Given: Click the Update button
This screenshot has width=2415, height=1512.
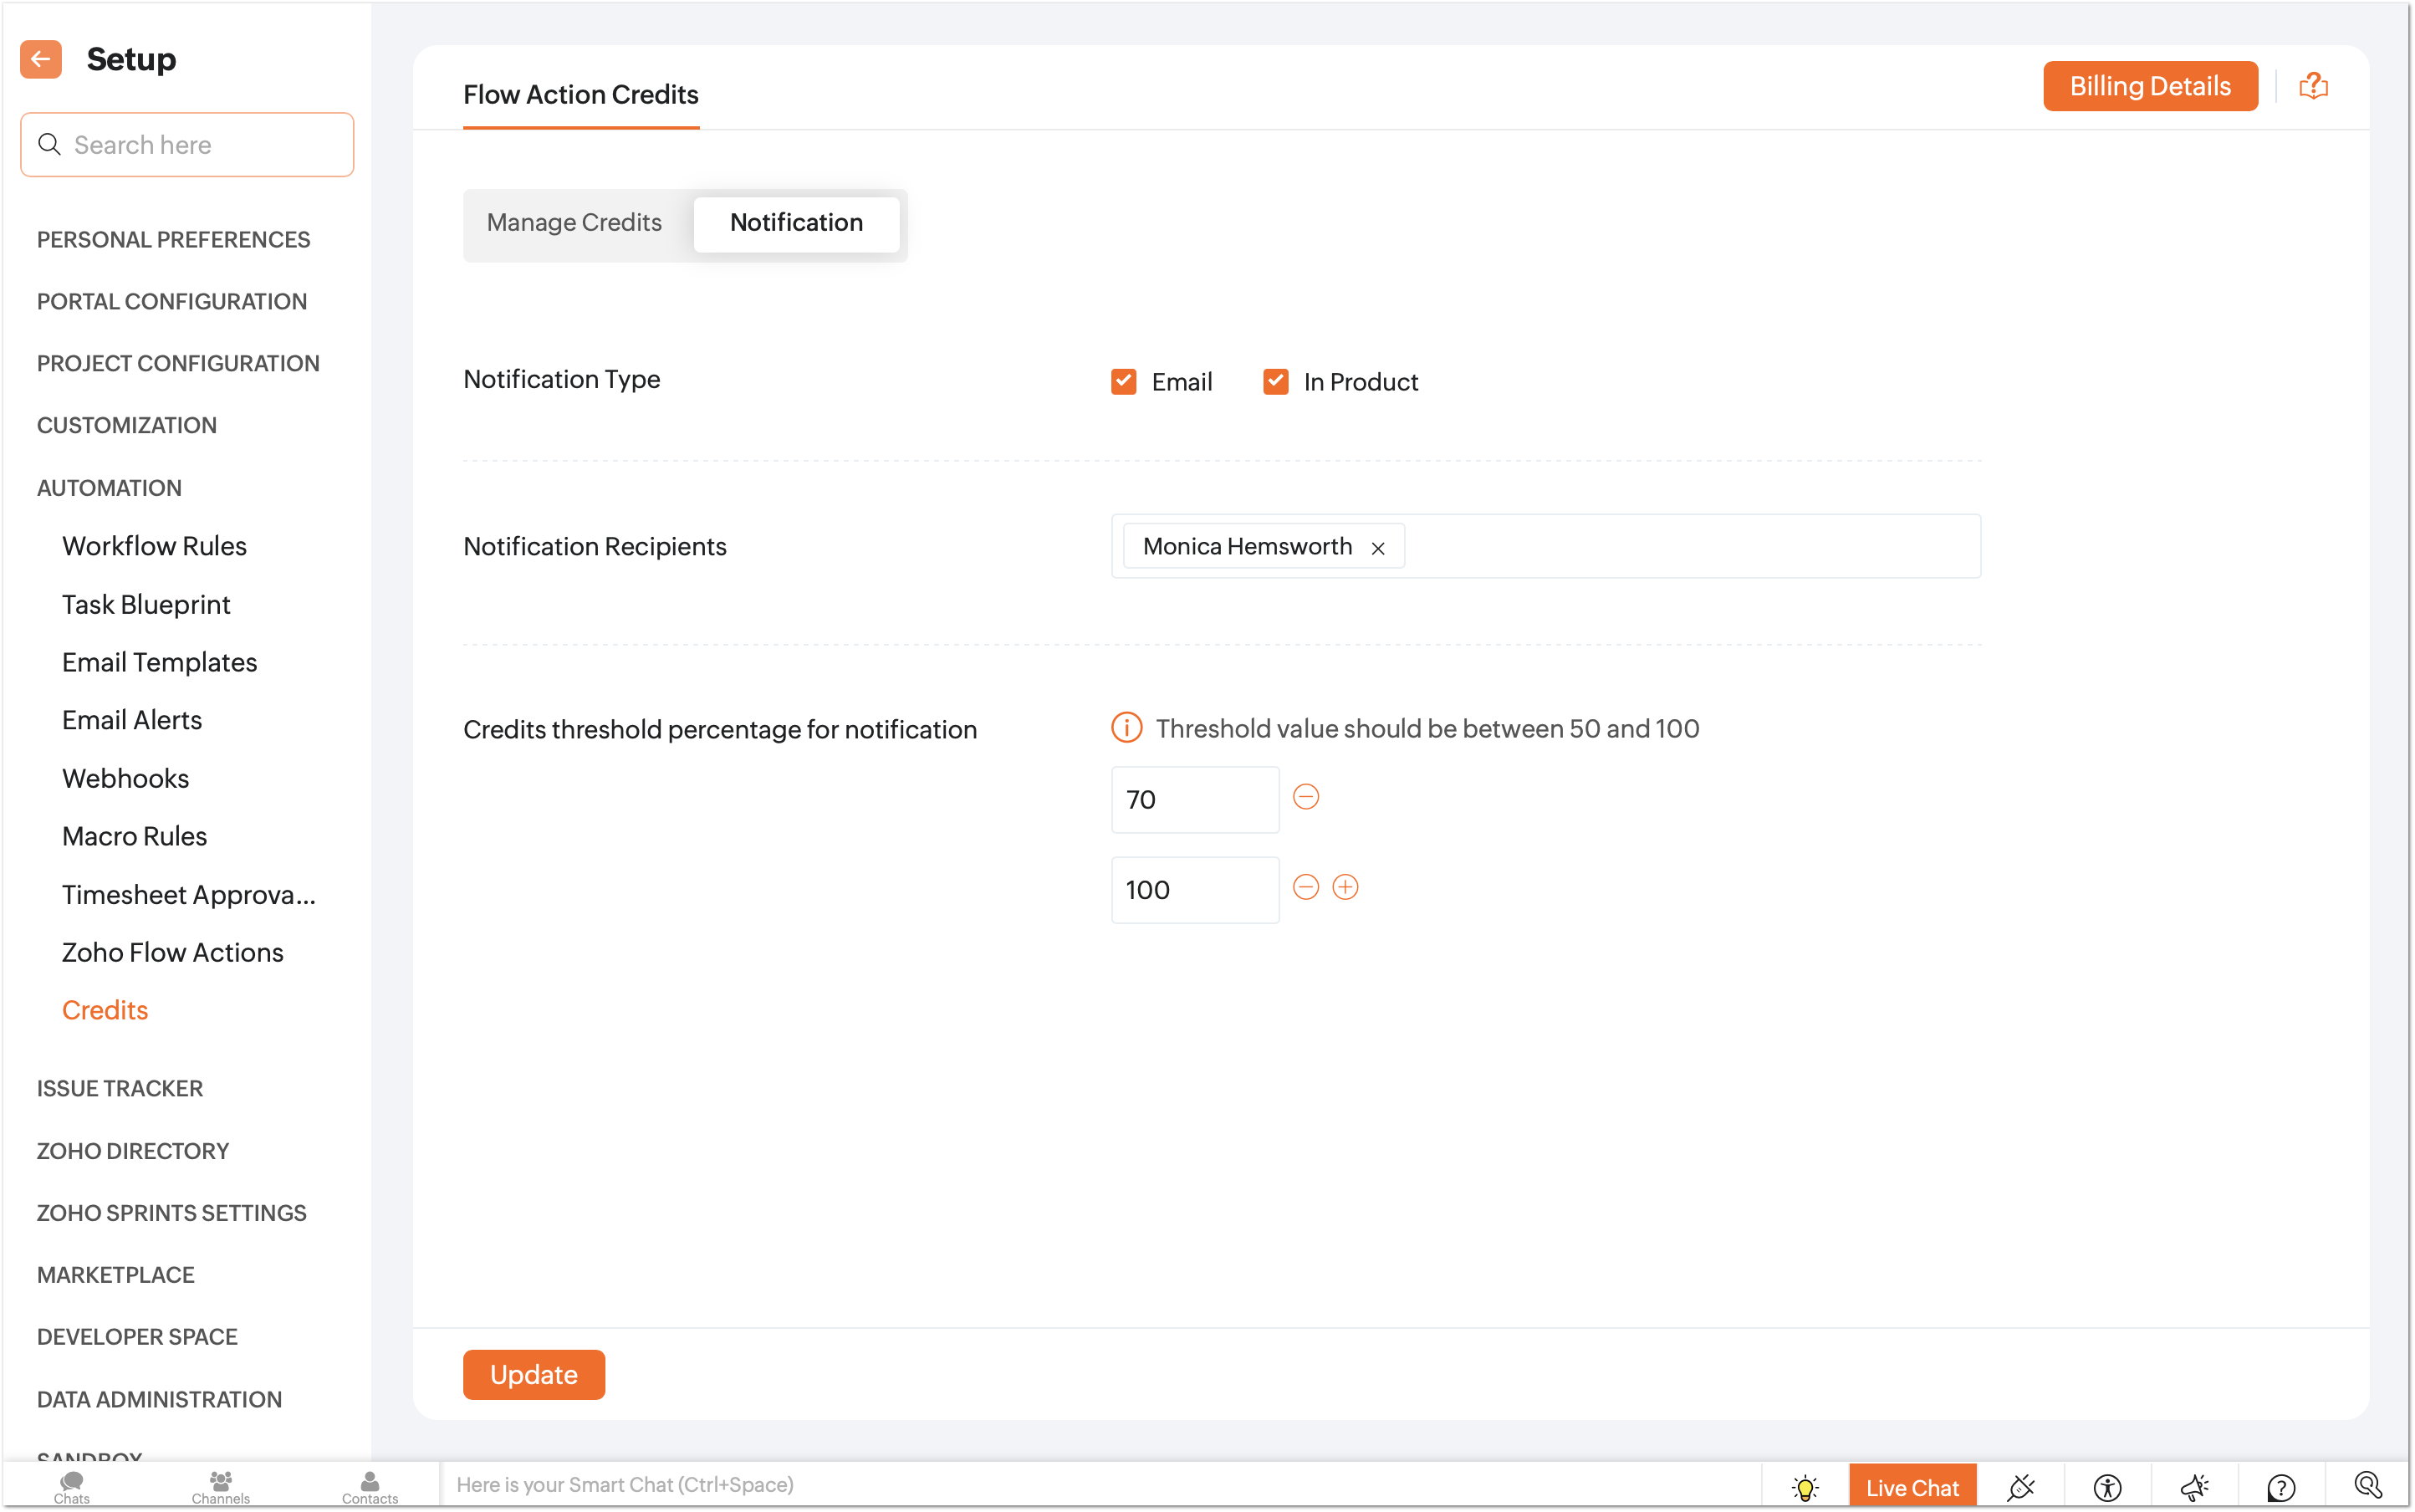Looking at the screenshot, I should 533,1374.
